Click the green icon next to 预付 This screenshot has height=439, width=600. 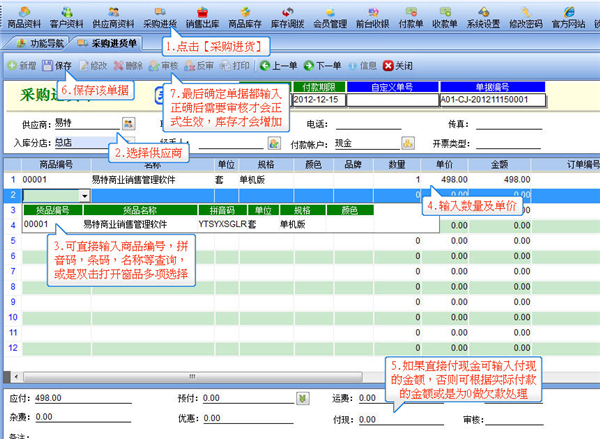301,397
